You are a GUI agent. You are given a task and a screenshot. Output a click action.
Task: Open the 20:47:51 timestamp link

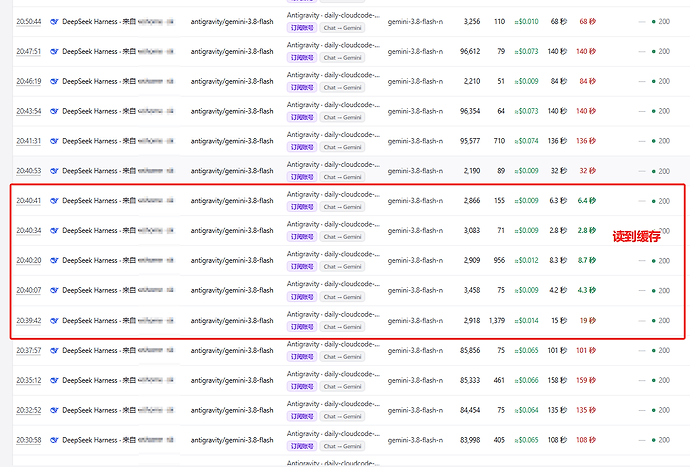pos(29,51)
